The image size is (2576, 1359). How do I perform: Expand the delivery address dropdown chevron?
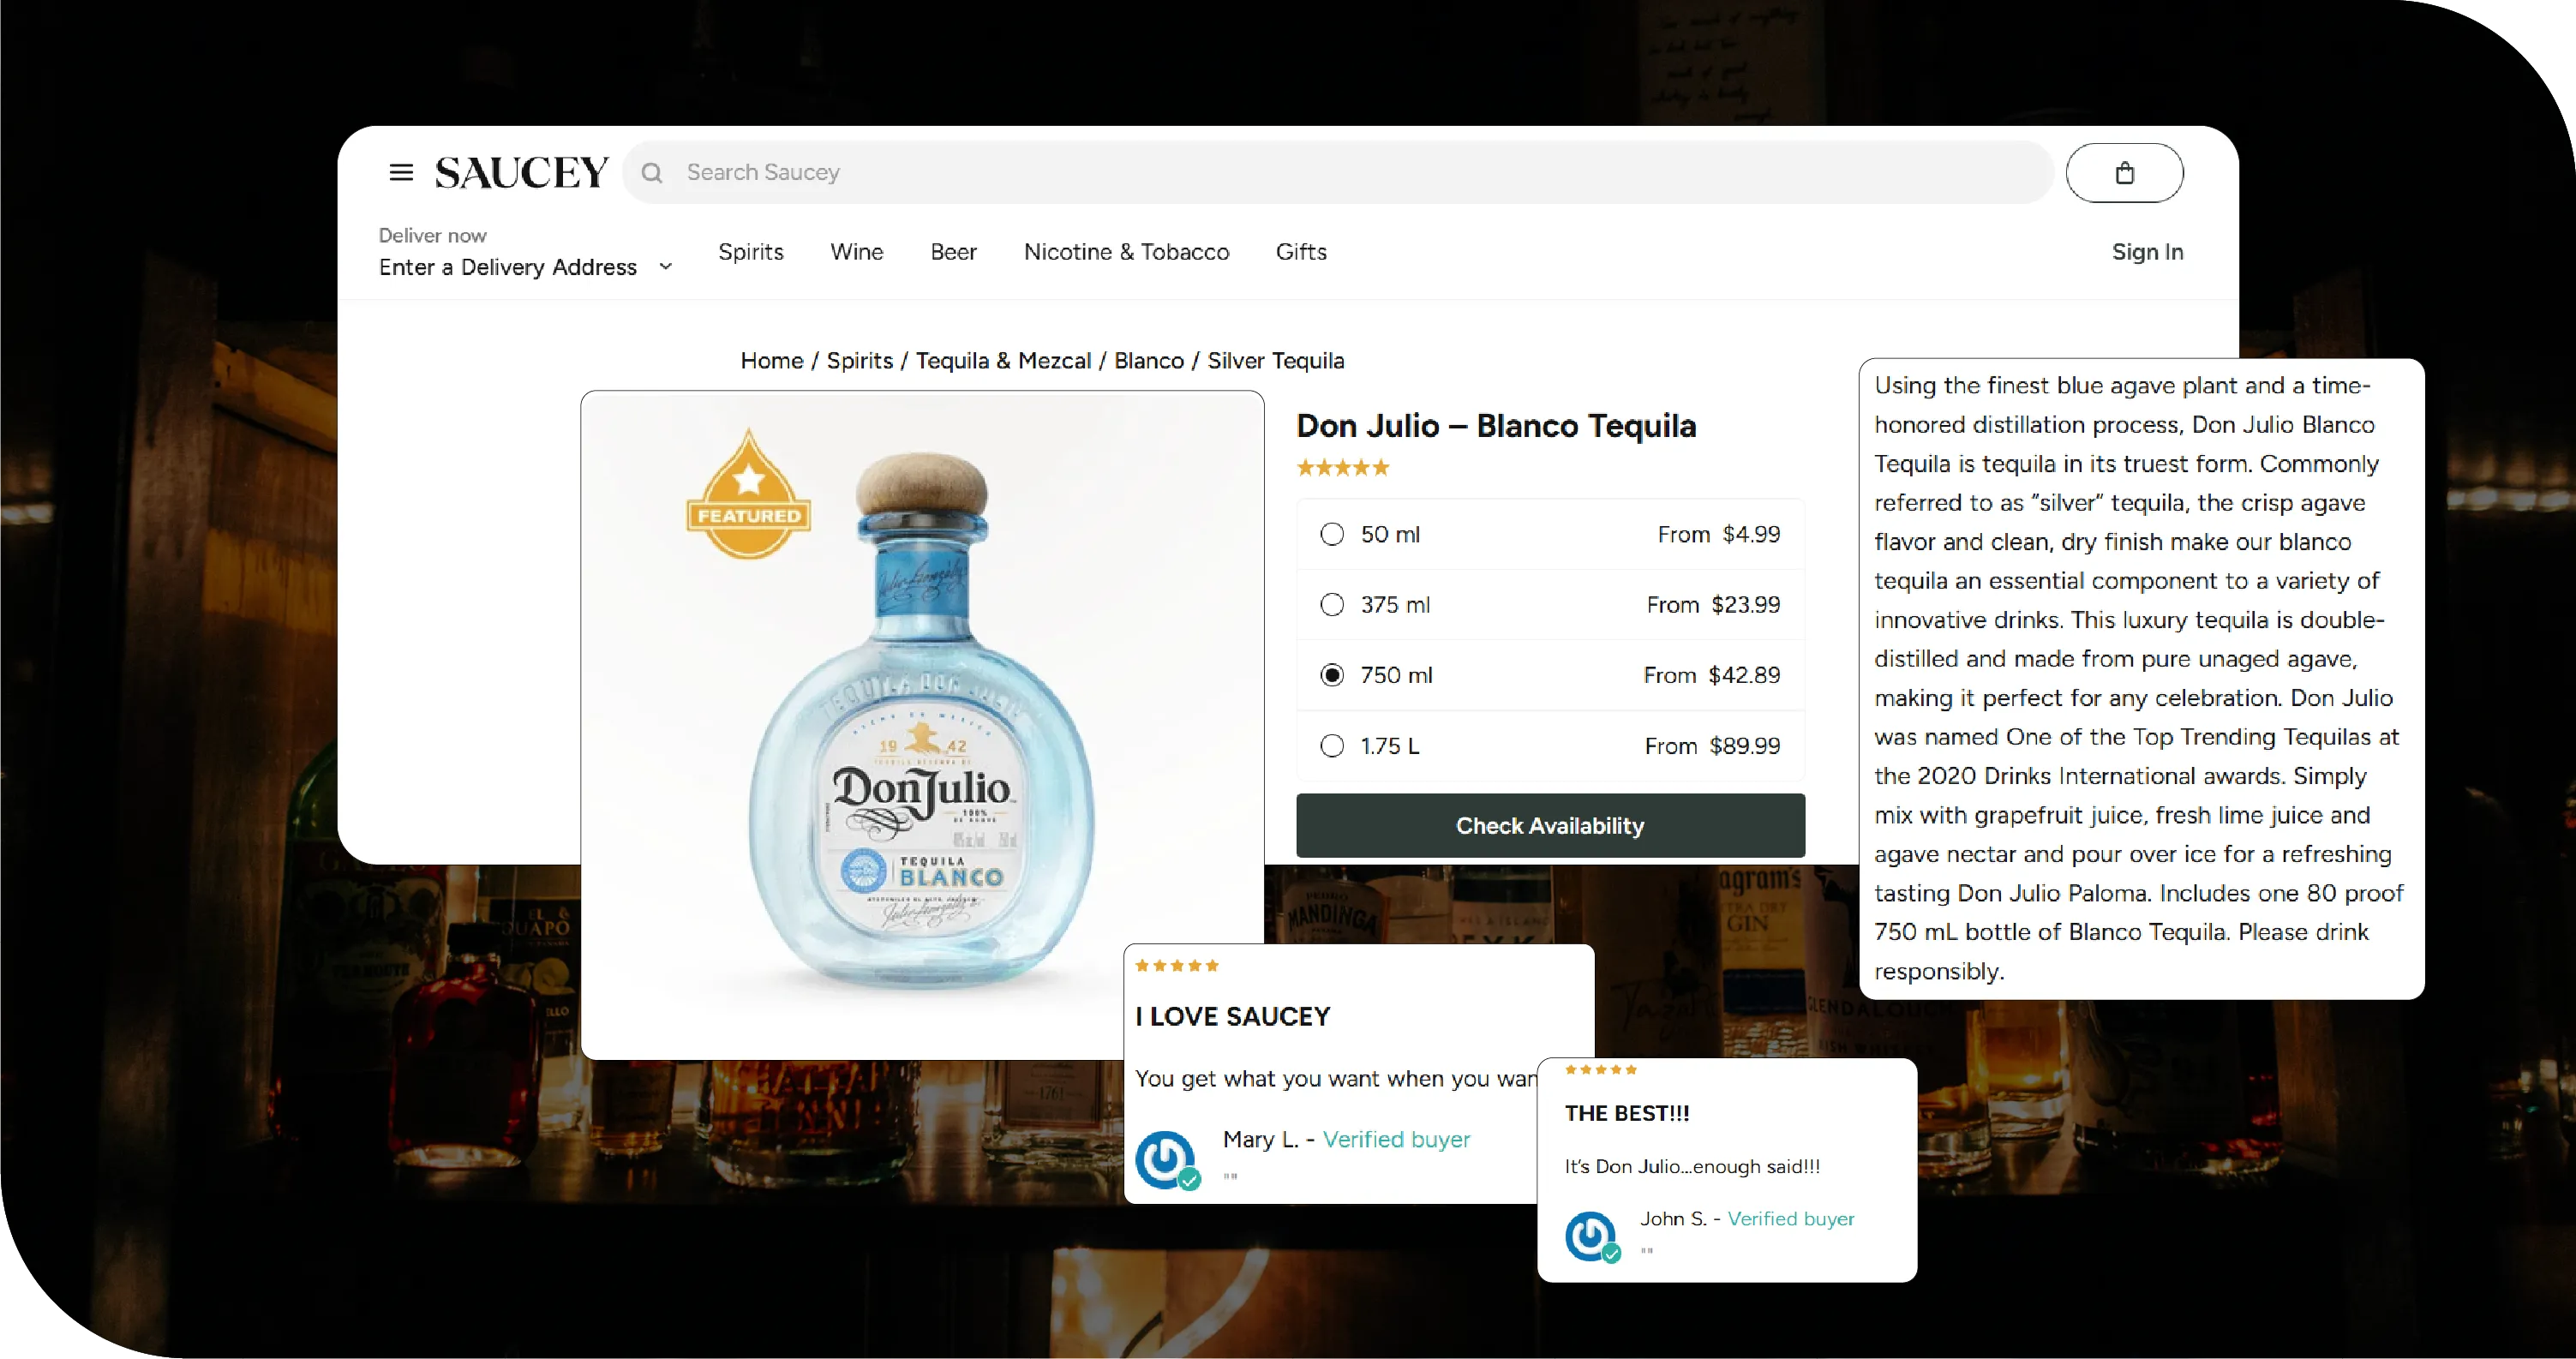666,267
